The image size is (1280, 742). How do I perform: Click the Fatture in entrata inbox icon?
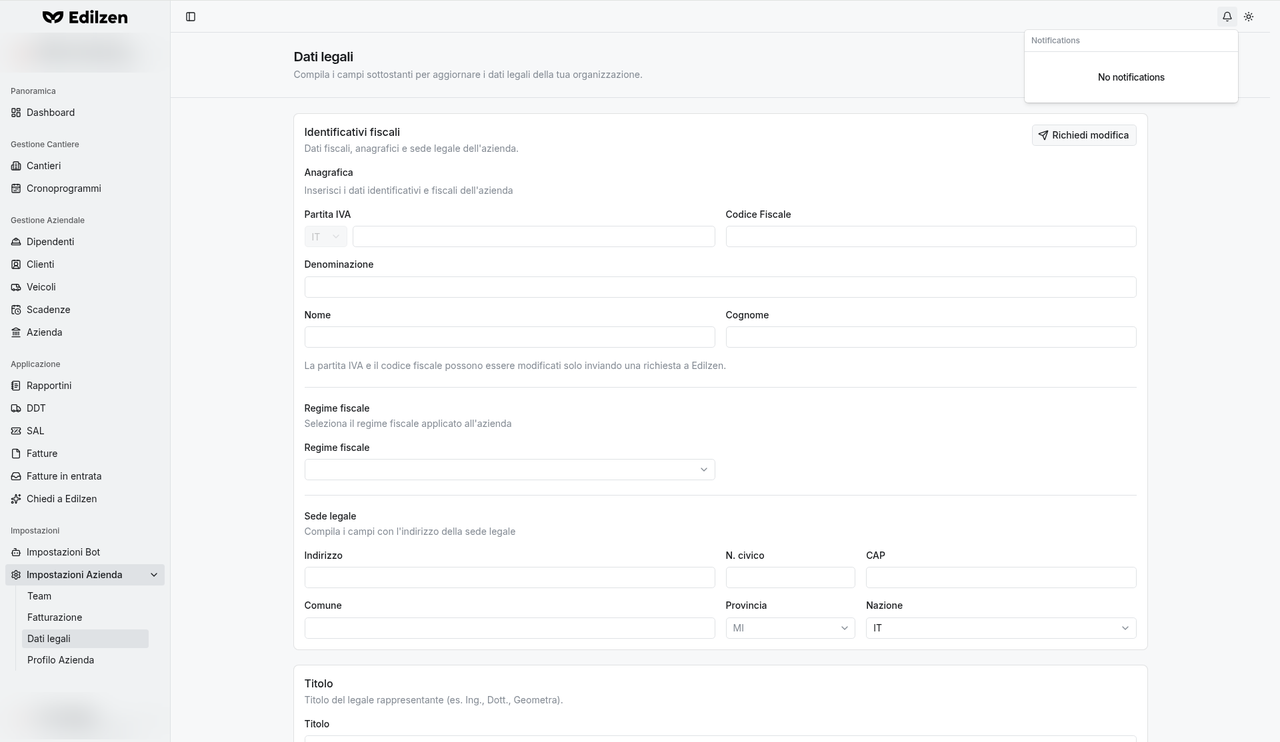16,477
